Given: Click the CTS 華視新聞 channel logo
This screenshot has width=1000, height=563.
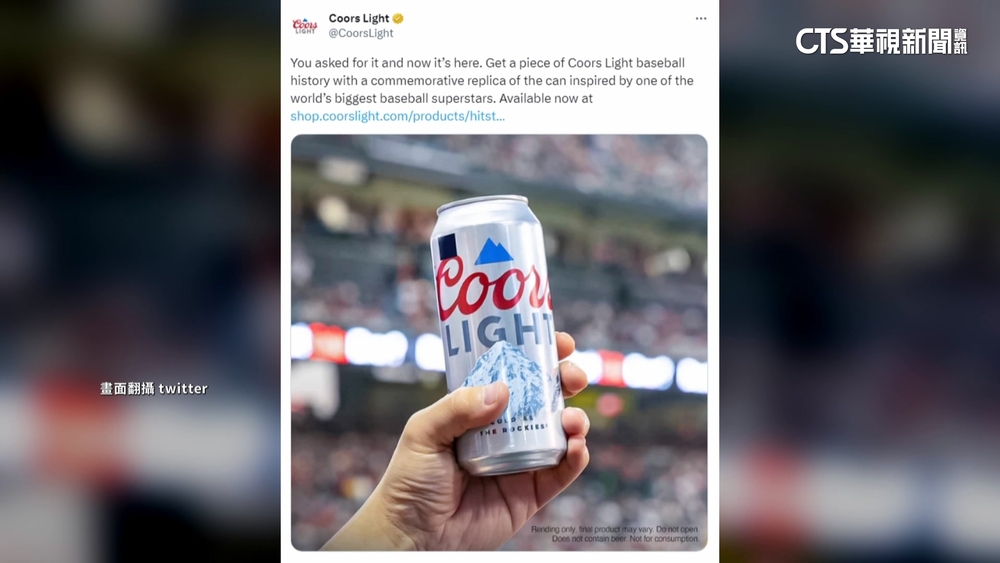Looking at the screenshot, I should coord(881,41).
